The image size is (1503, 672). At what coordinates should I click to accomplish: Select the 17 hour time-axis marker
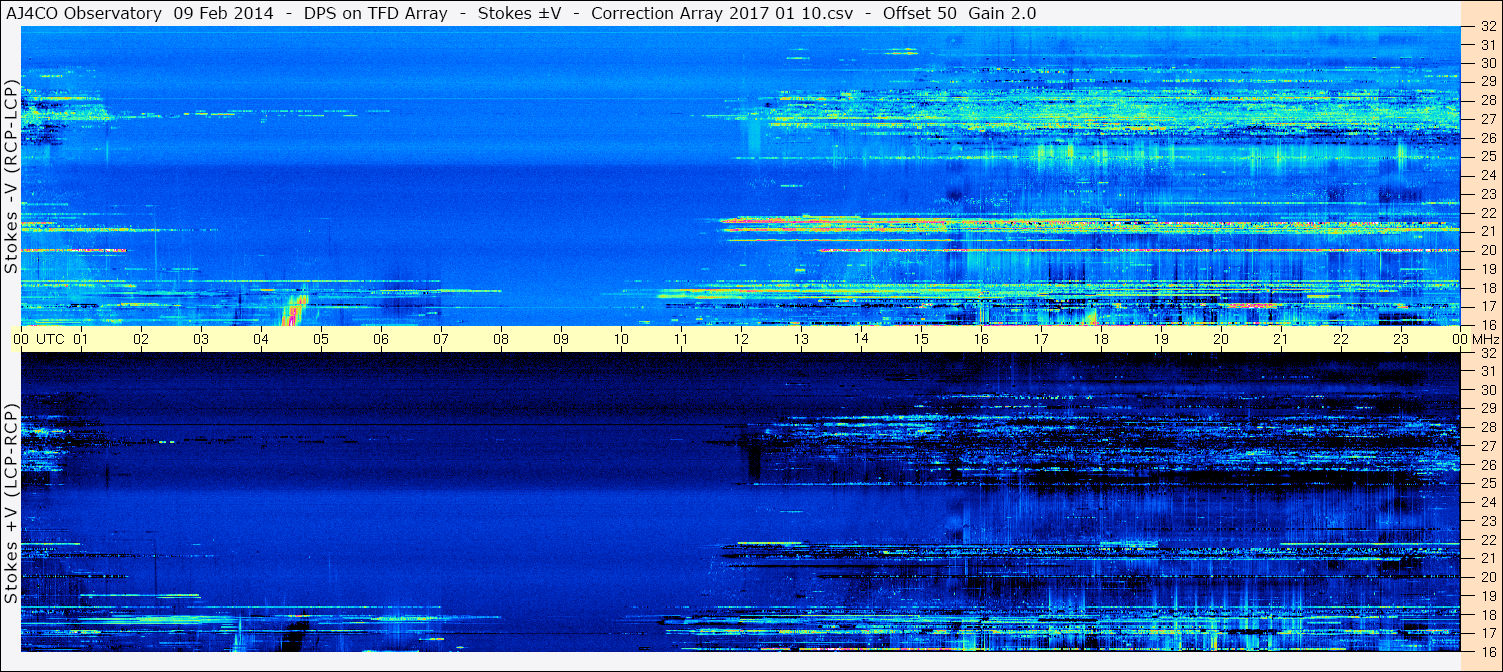1041,339
